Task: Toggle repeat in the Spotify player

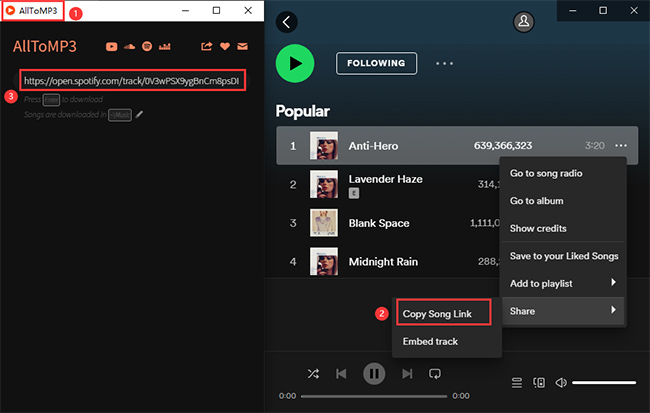Action: [435, 374]
